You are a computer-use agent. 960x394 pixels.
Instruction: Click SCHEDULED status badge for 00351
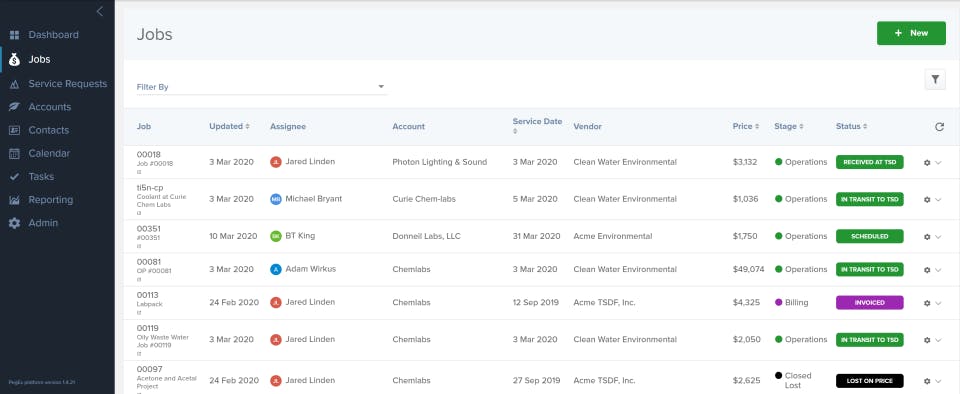tap(869, 236)
